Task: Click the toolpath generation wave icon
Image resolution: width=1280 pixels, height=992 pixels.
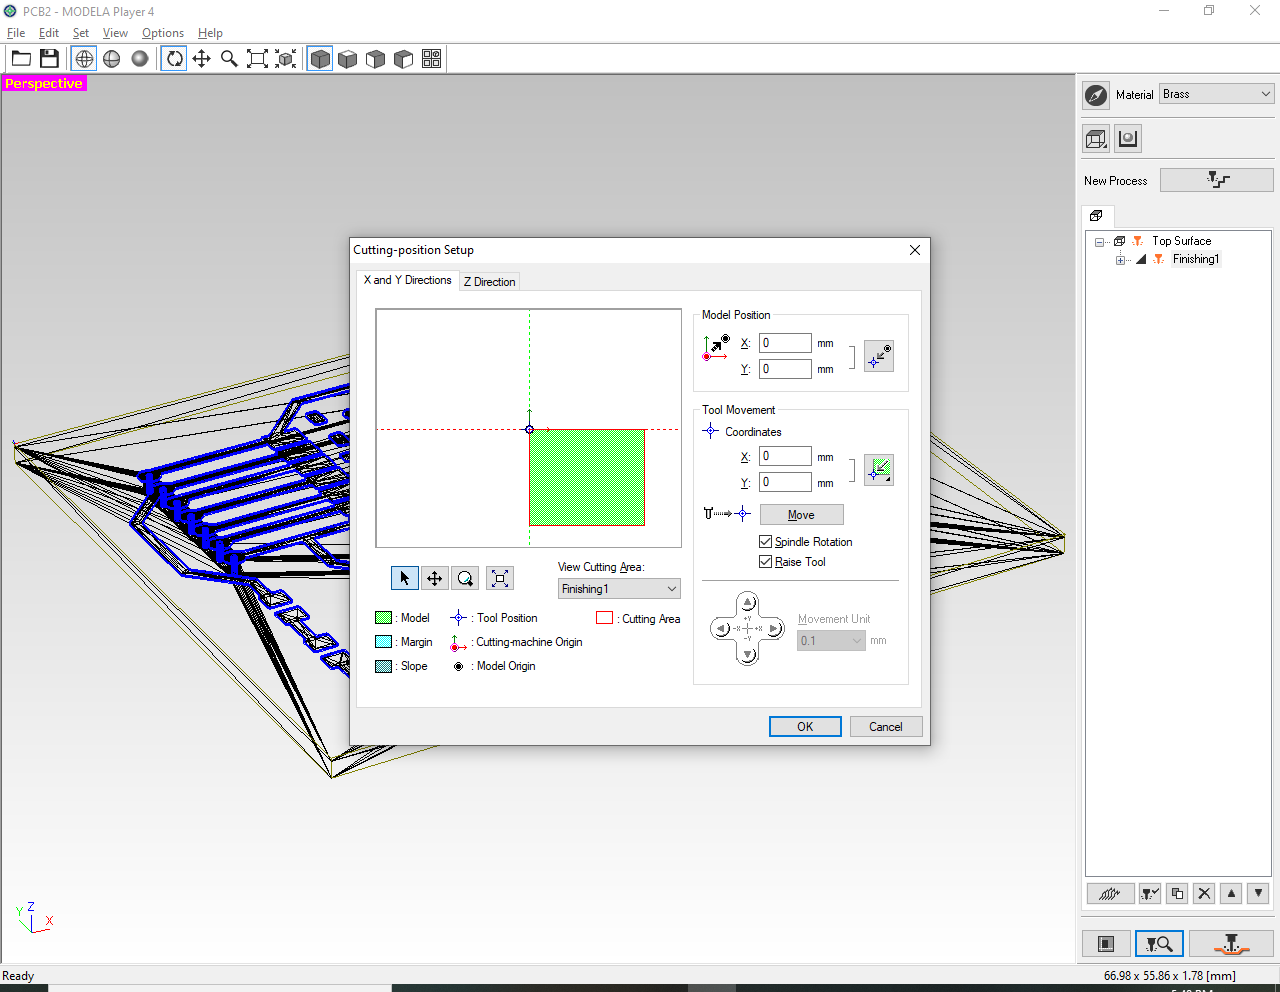Action: [1110, 894]
